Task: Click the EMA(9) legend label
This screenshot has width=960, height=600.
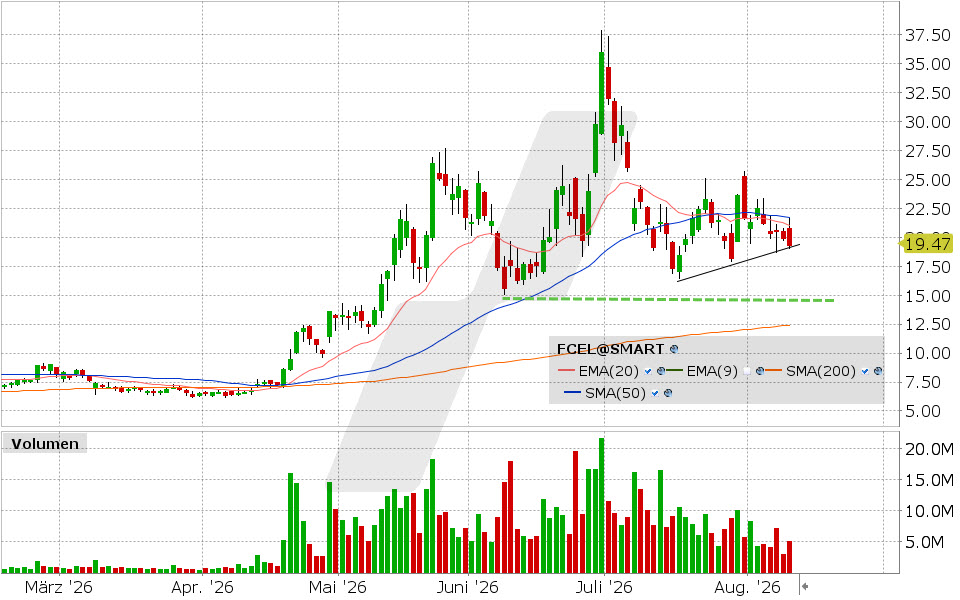Action: click(712, 371)
